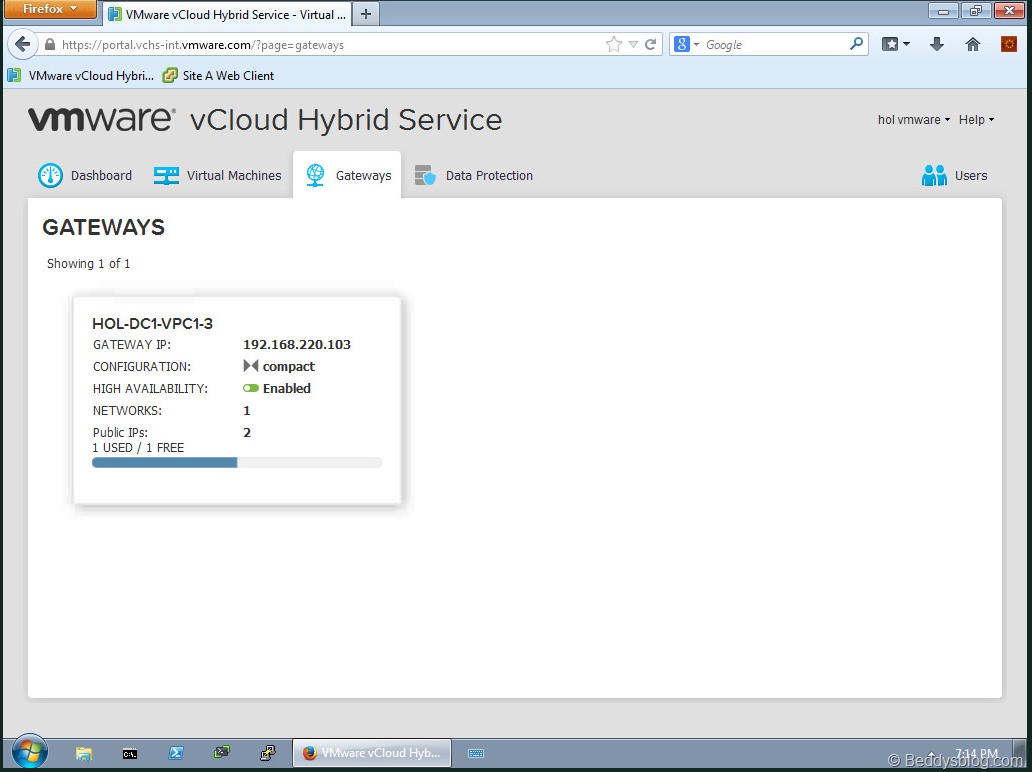Click the Gateways globe icon

coord(315,175)
